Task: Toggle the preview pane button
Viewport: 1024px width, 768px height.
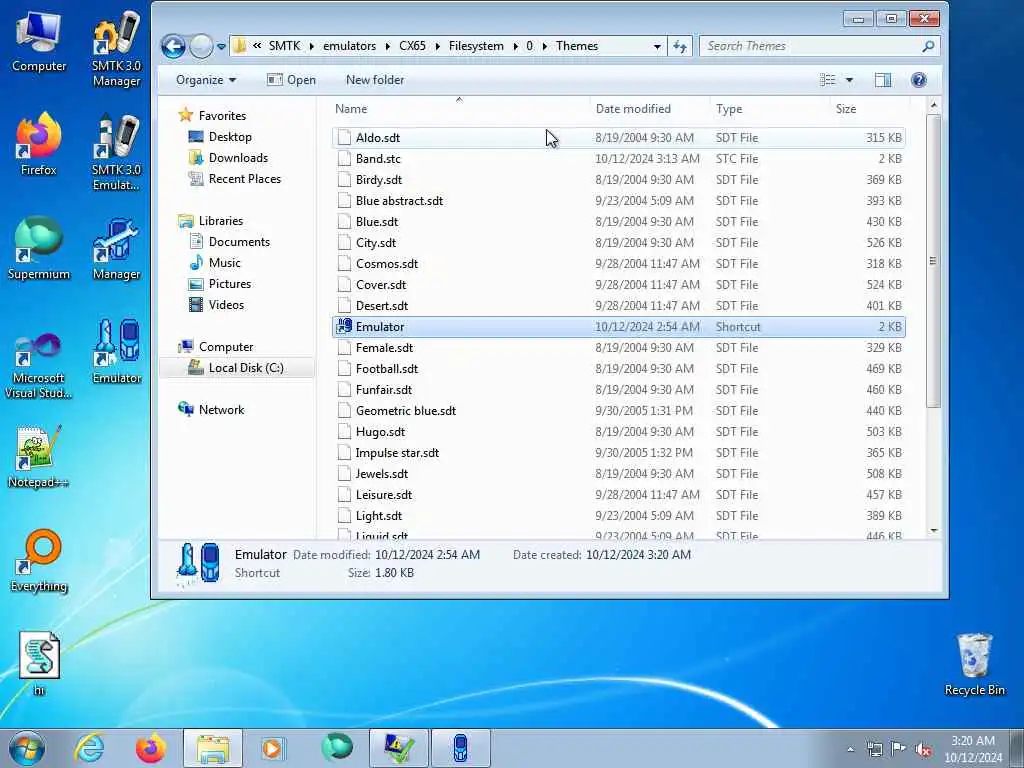Action: [x=883, y=80]
